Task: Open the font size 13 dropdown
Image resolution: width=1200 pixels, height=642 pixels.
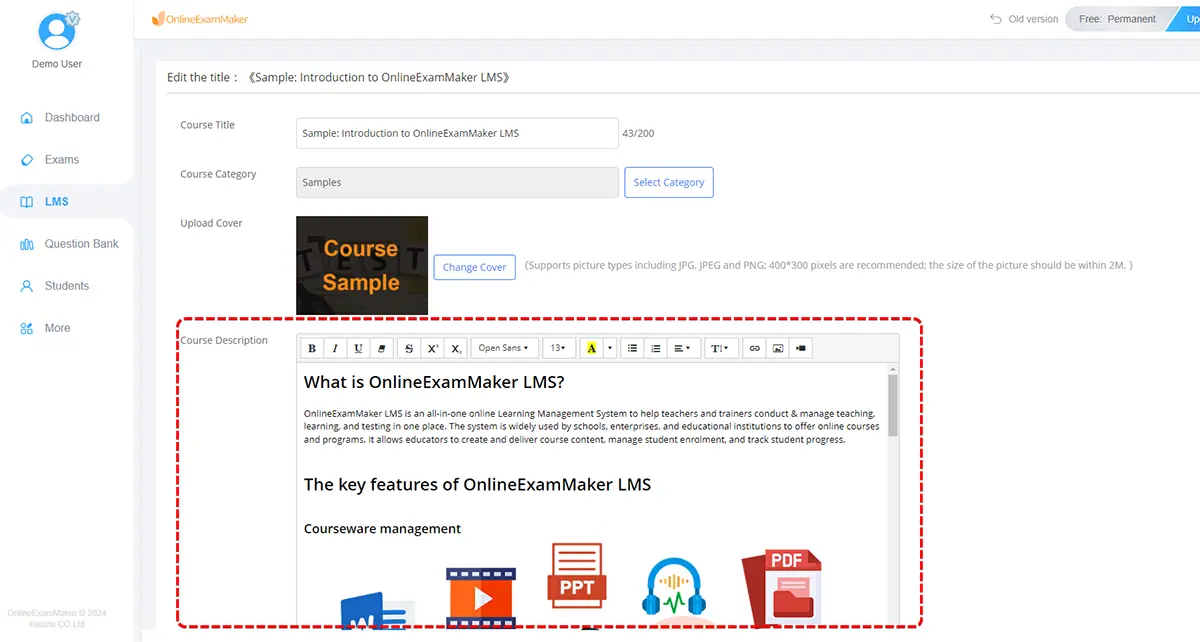Action: [x=557, y=348]
